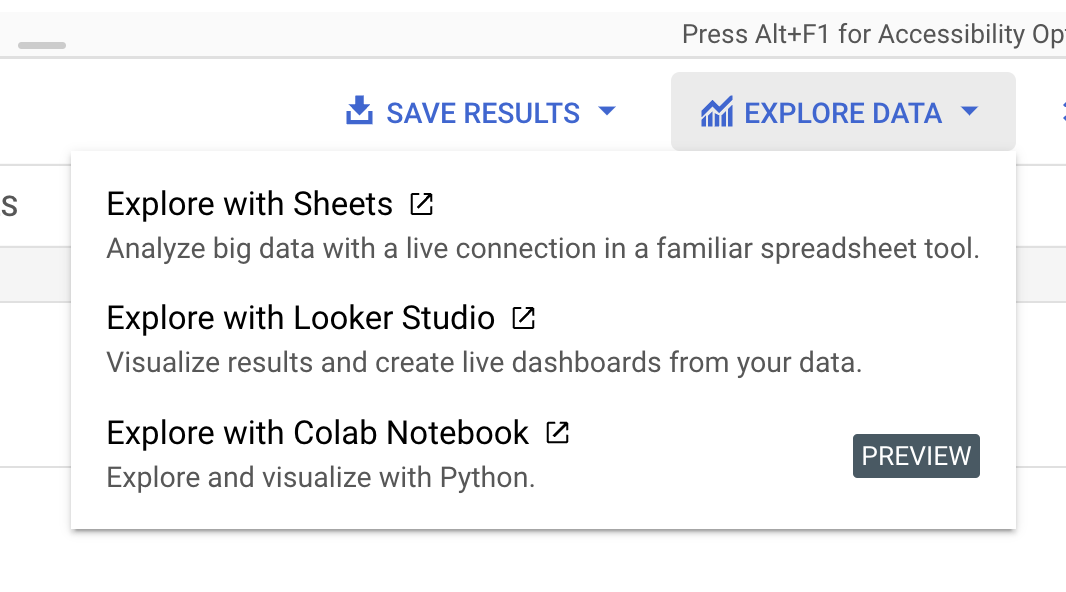Click 'Explore and visualize with Python' text
This screenshot has height=592, width=1066.
pyautogui.click(x=321, y=477)
